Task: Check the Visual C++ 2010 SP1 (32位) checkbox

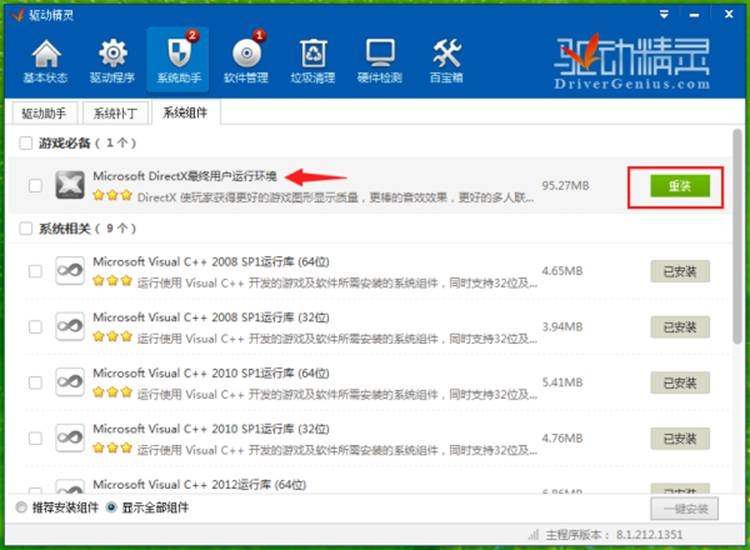Action: [x=35, y=438]
